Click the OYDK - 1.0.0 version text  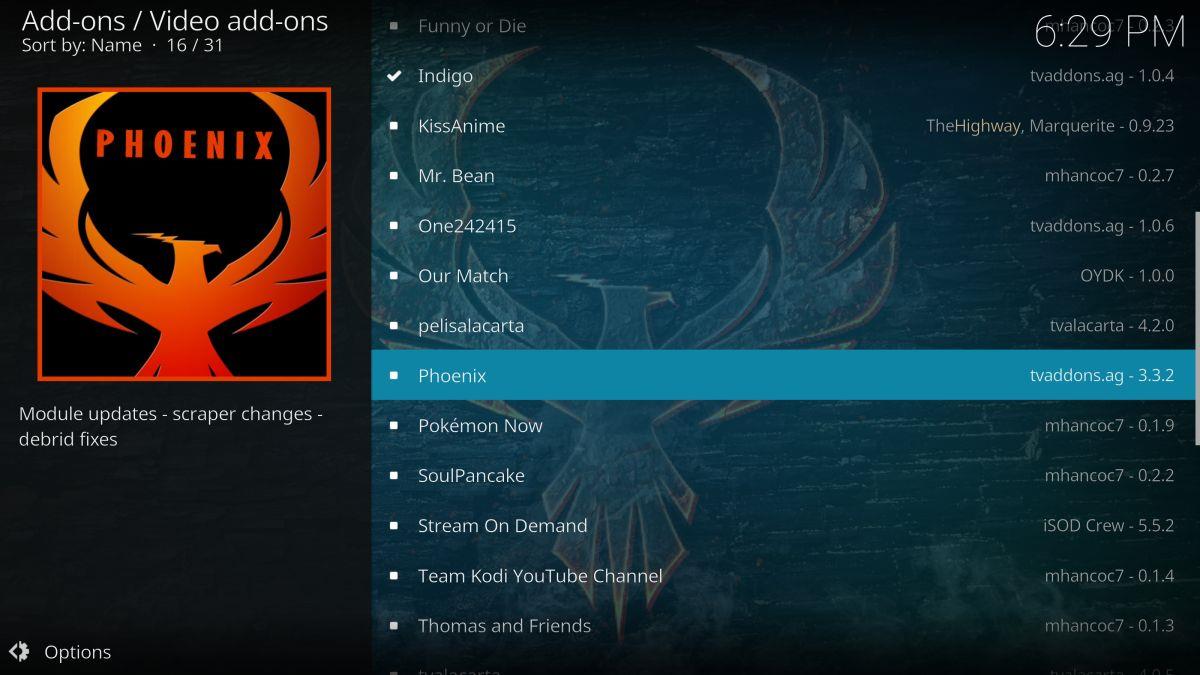pos(1127,276)
